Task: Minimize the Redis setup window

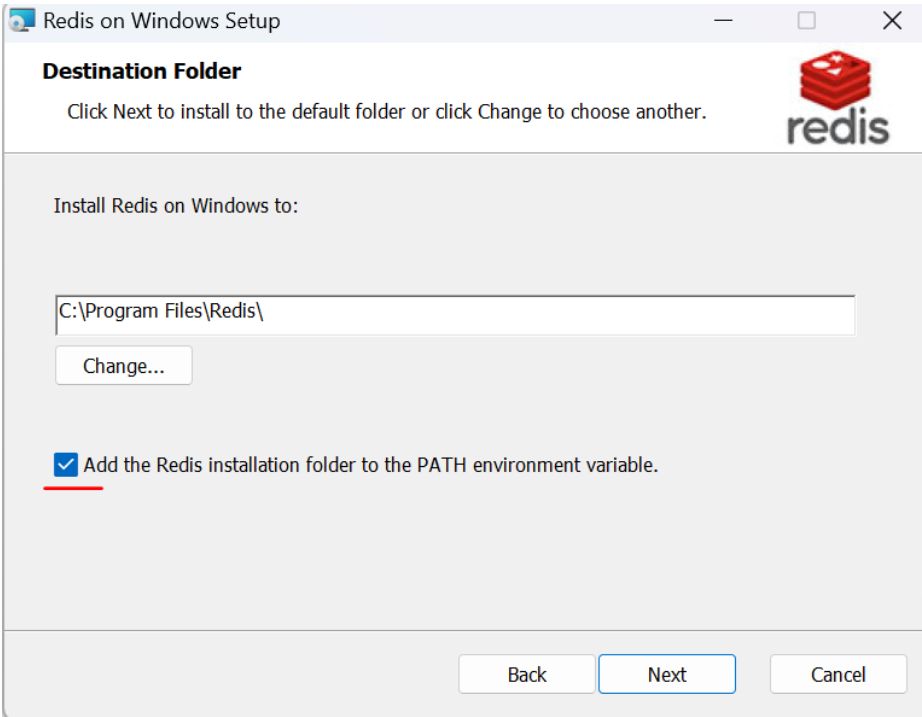Action: click(723, 21)
